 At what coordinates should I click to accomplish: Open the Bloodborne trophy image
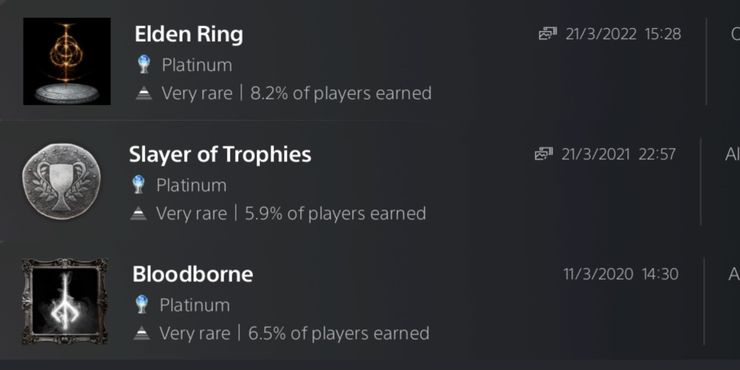point(65,301)
